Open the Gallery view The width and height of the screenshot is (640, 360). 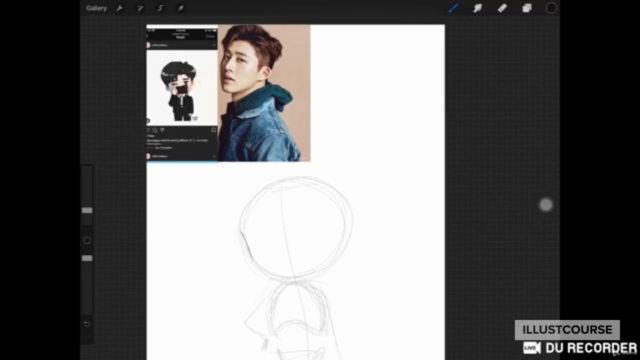96,8
